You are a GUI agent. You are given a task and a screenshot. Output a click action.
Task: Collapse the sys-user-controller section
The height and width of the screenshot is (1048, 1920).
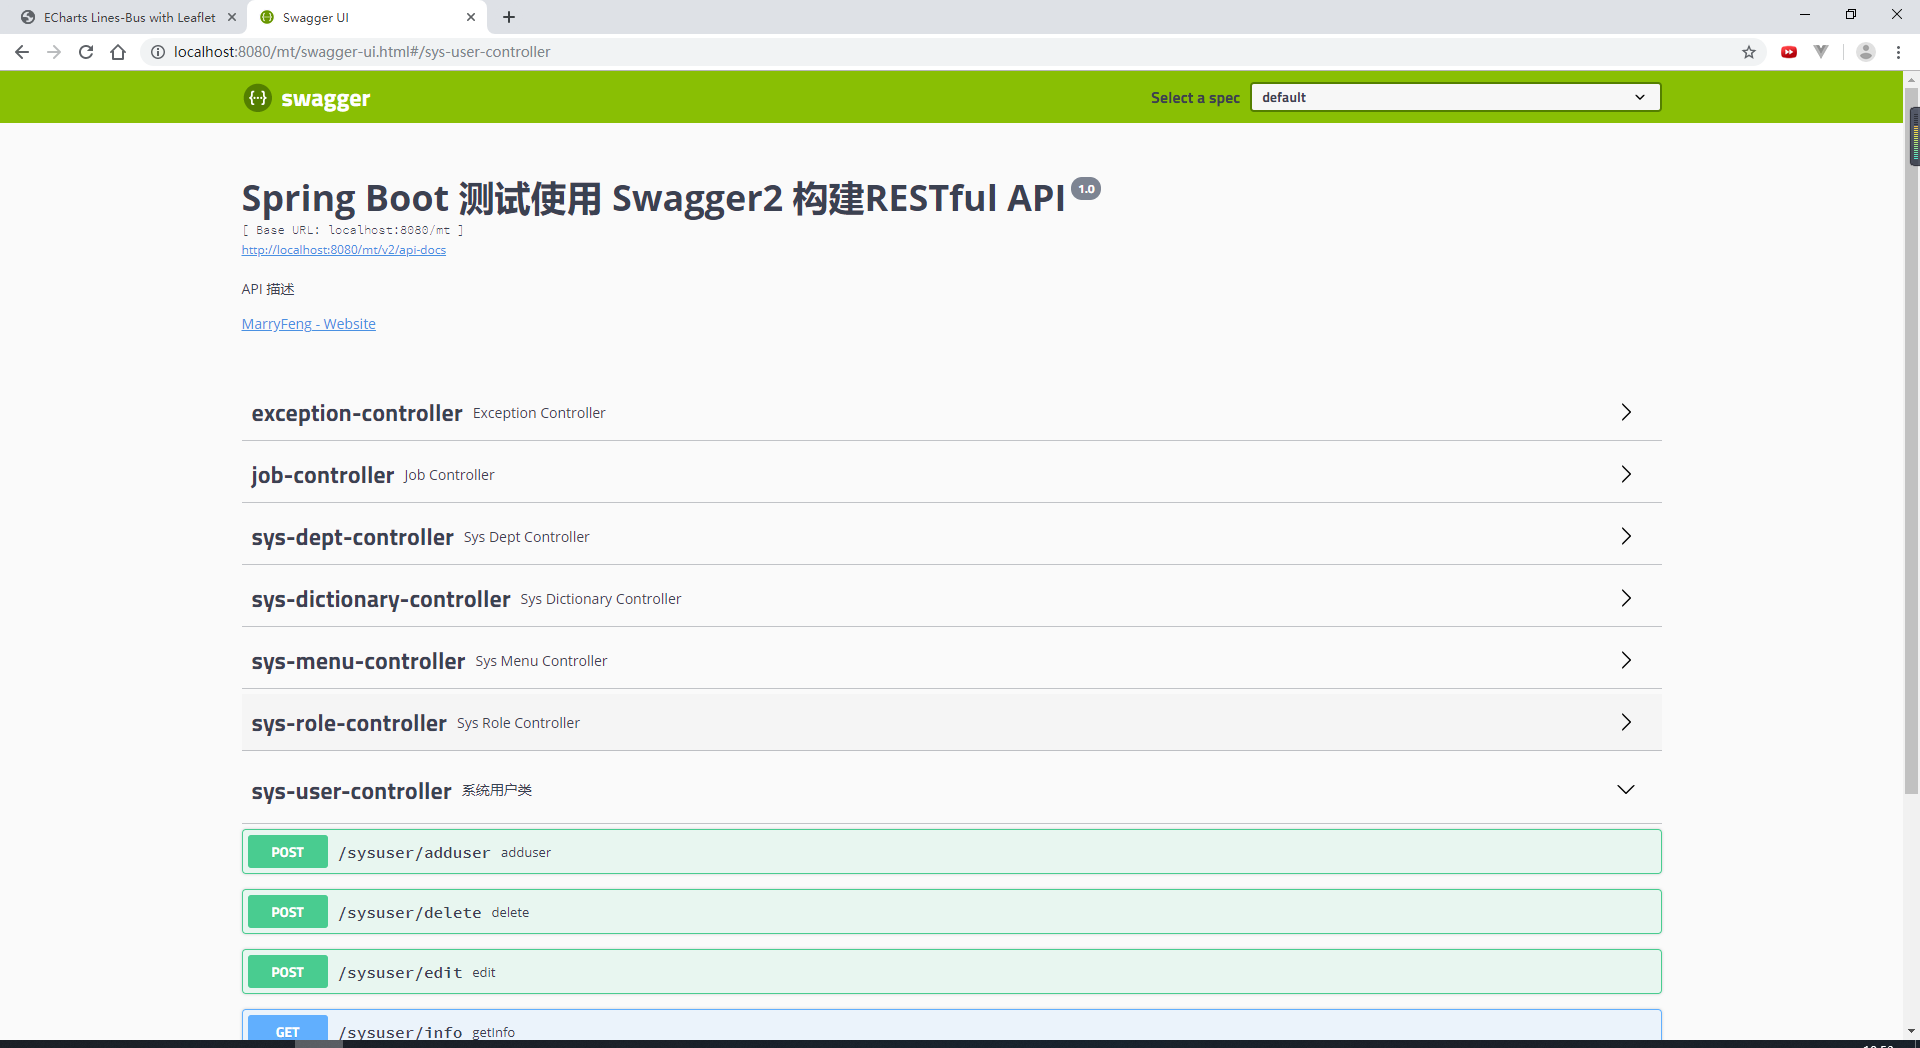tap(951, 790)
